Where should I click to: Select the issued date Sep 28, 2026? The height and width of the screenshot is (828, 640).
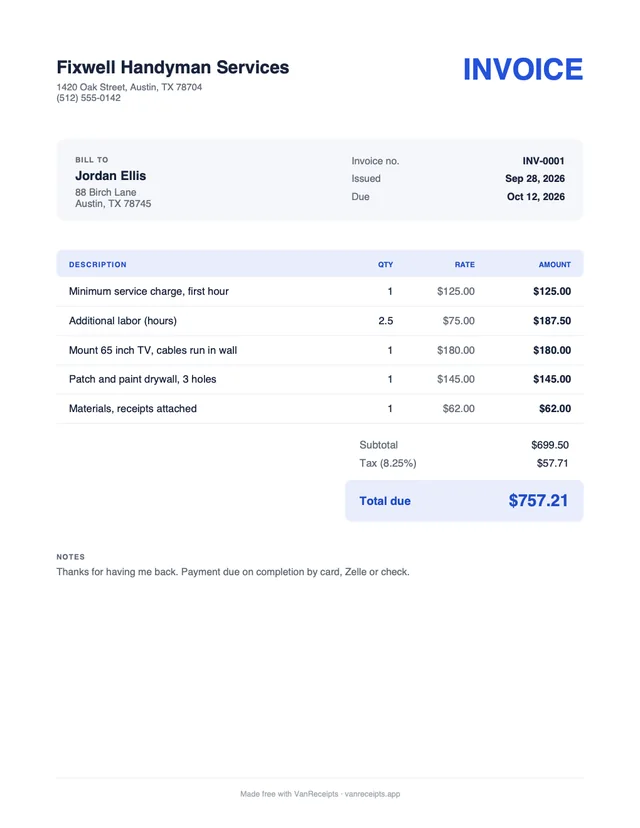tap(535, 179)
